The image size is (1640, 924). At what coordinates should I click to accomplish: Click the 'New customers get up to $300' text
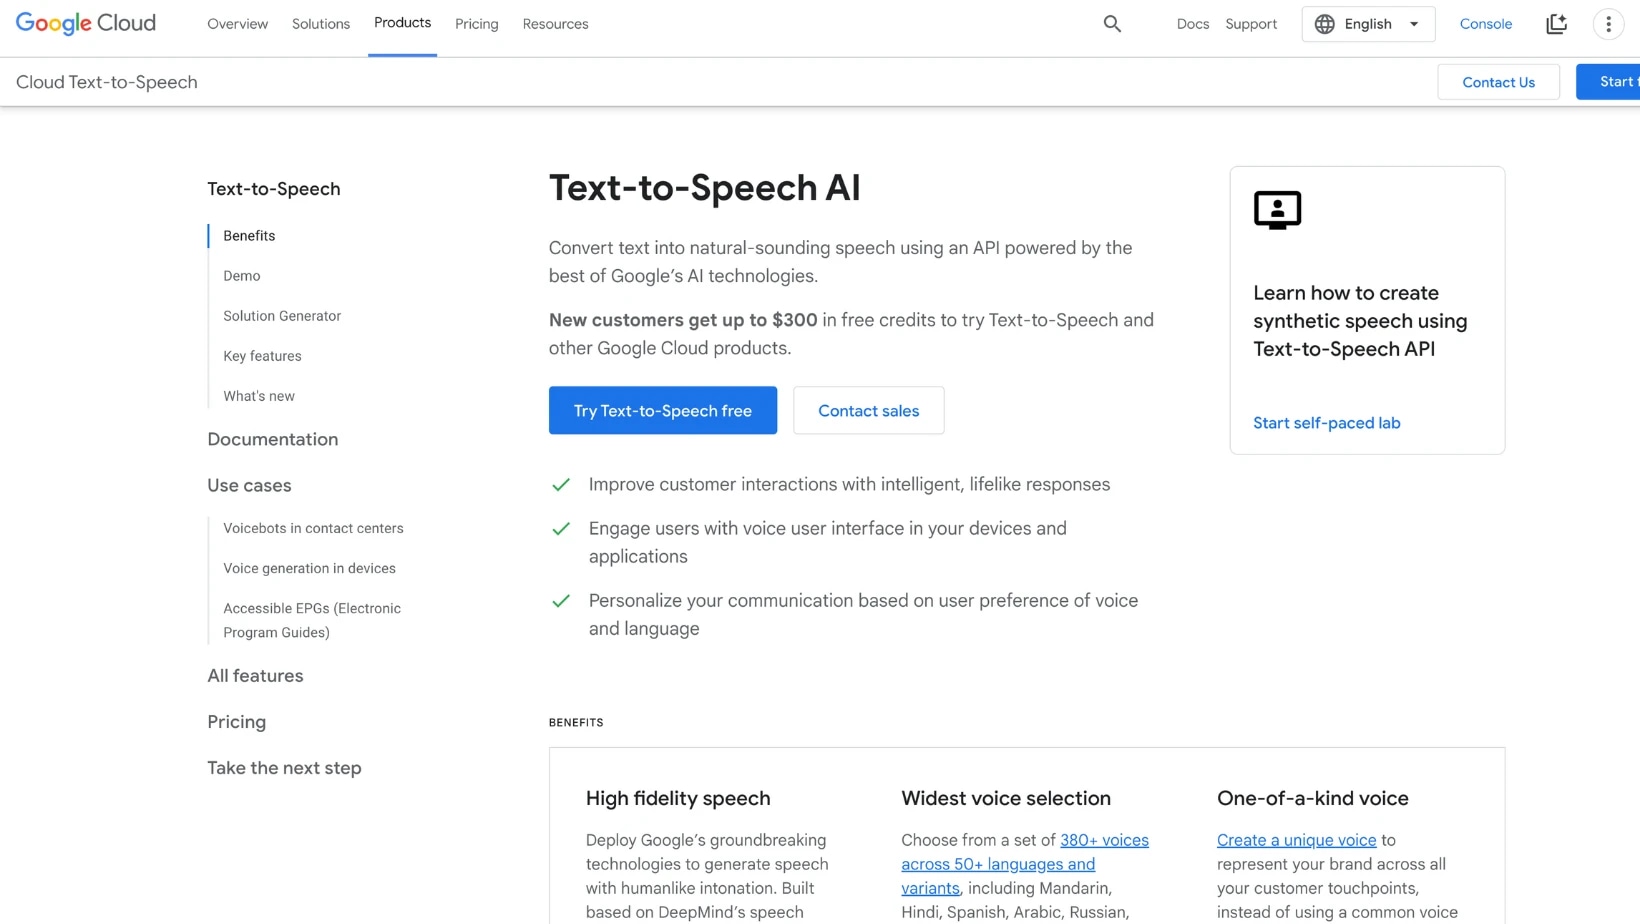683,320
